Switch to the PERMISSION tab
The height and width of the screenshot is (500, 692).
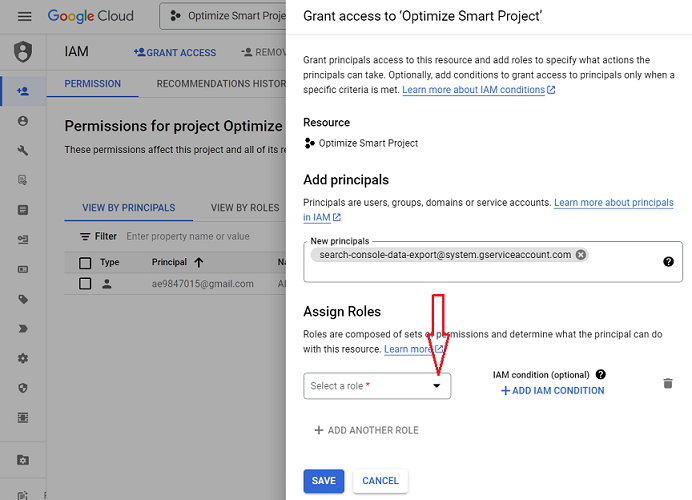coord(92,84)
